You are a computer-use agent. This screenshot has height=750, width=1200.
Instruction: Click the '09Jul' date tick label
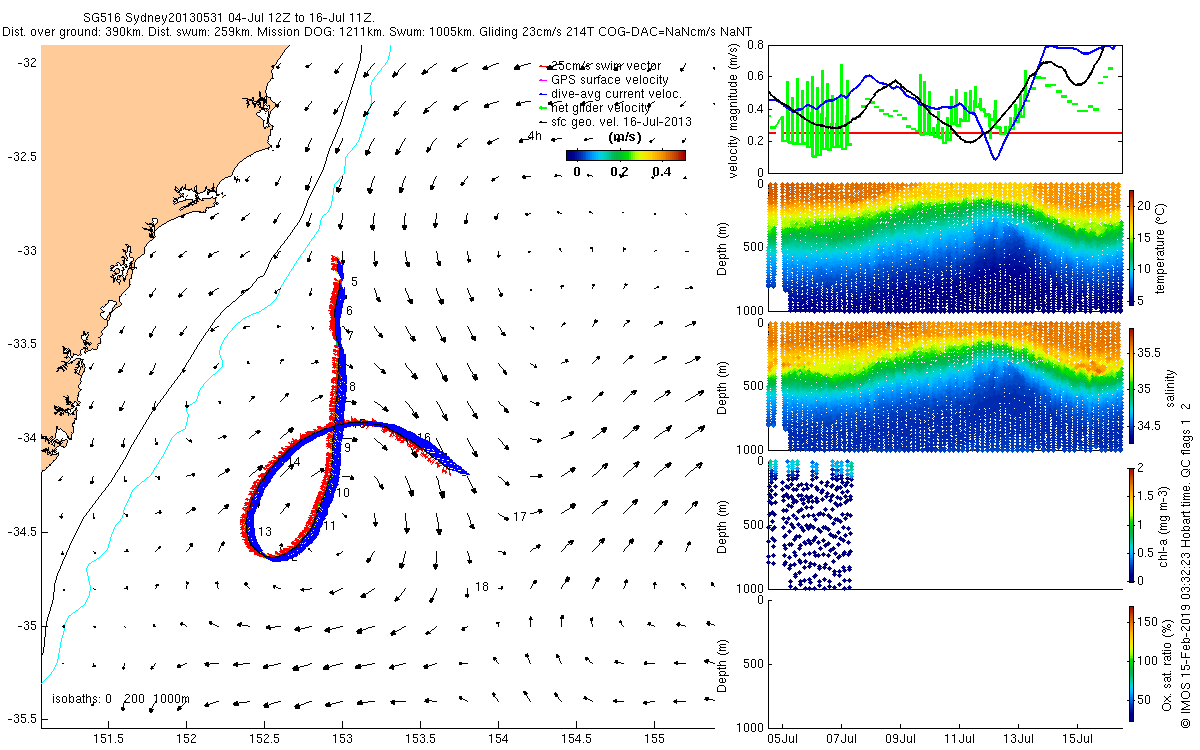click(901, 740)
